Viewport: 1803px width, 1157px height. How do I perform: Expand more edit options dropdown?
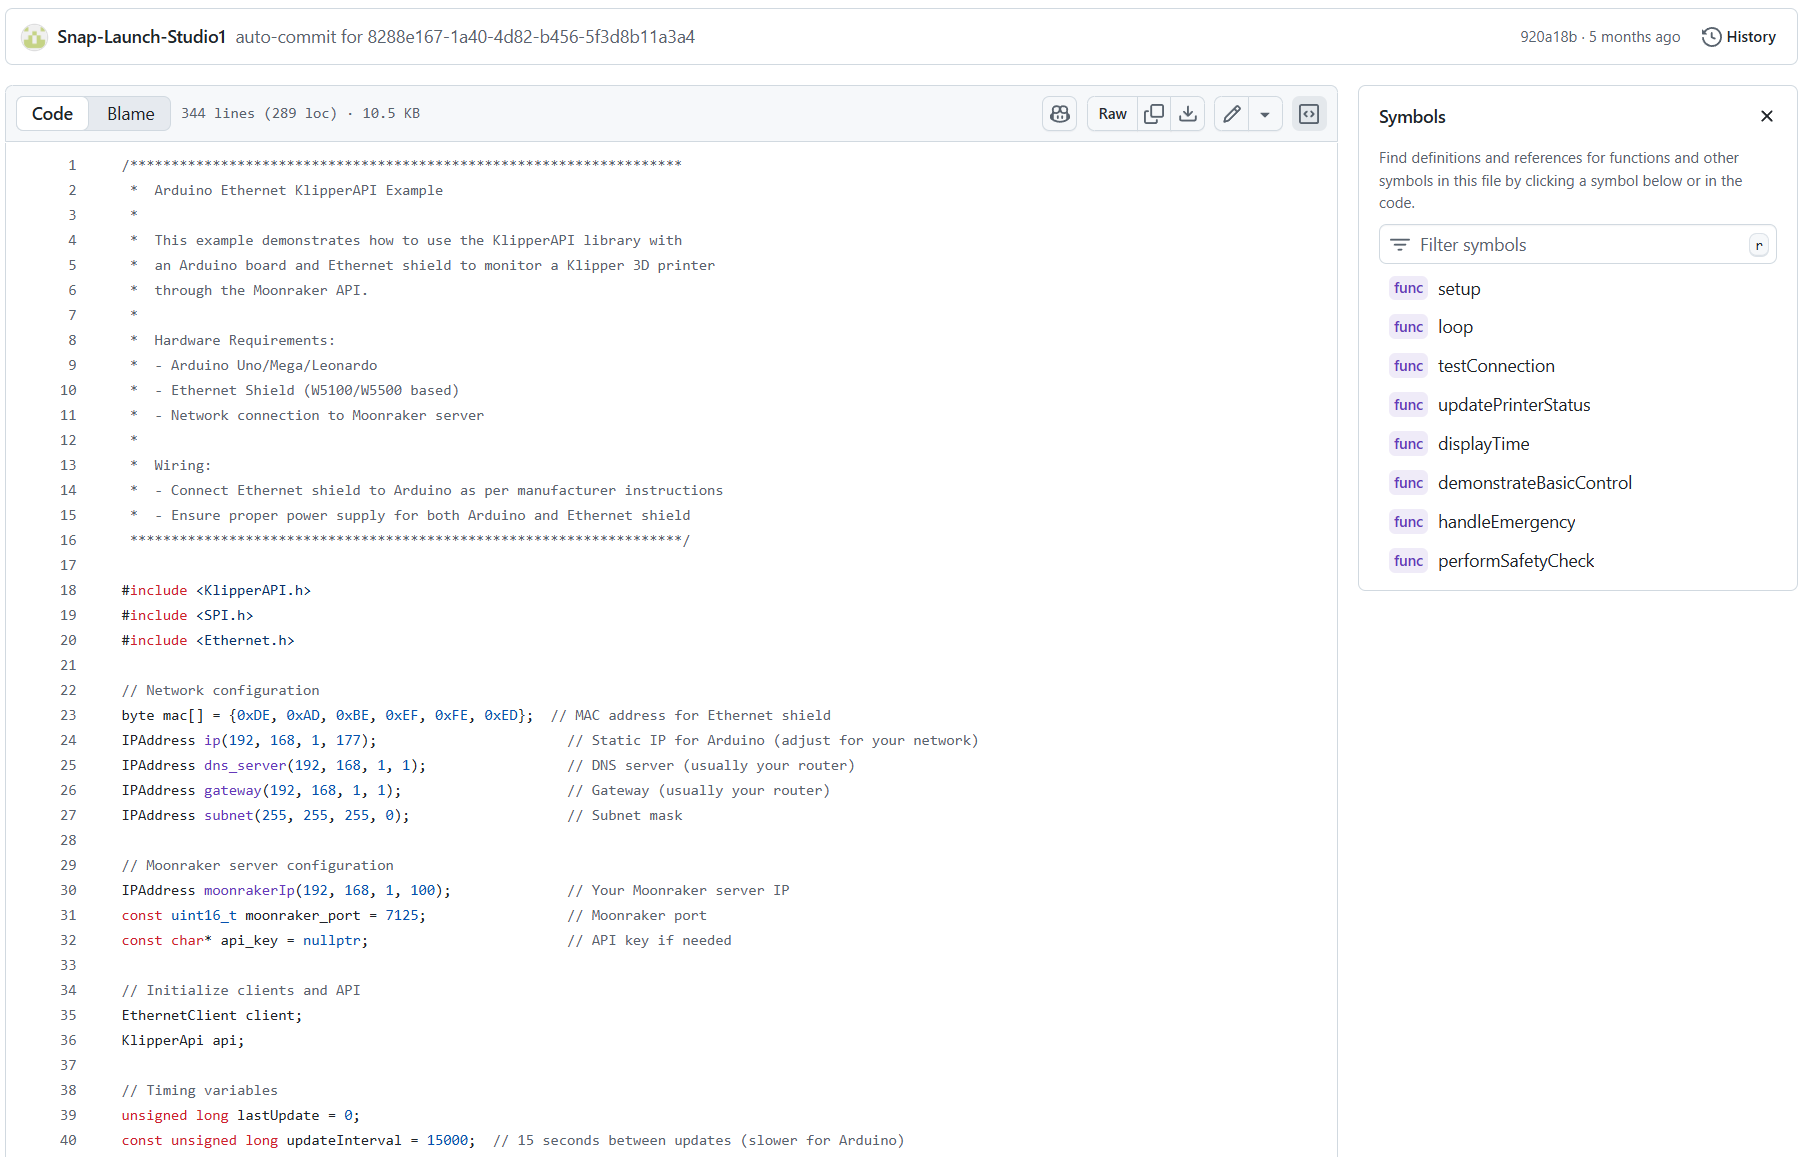coord(1265,114)
